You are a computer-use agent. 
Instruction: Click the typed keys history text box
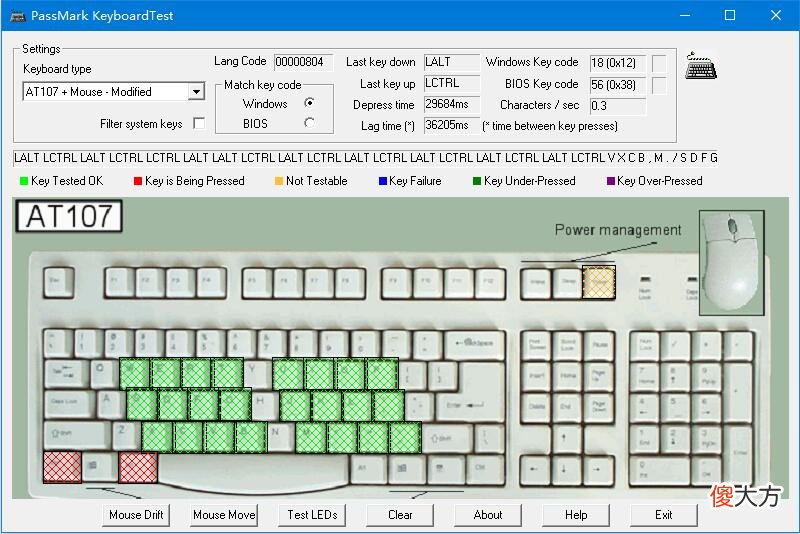point(365,158)
